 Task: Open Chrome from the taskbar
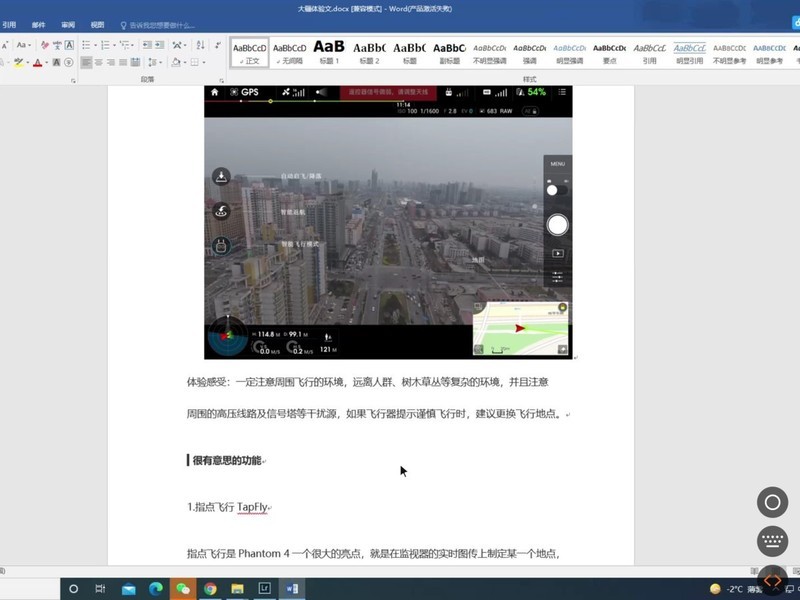coord(209,589)
